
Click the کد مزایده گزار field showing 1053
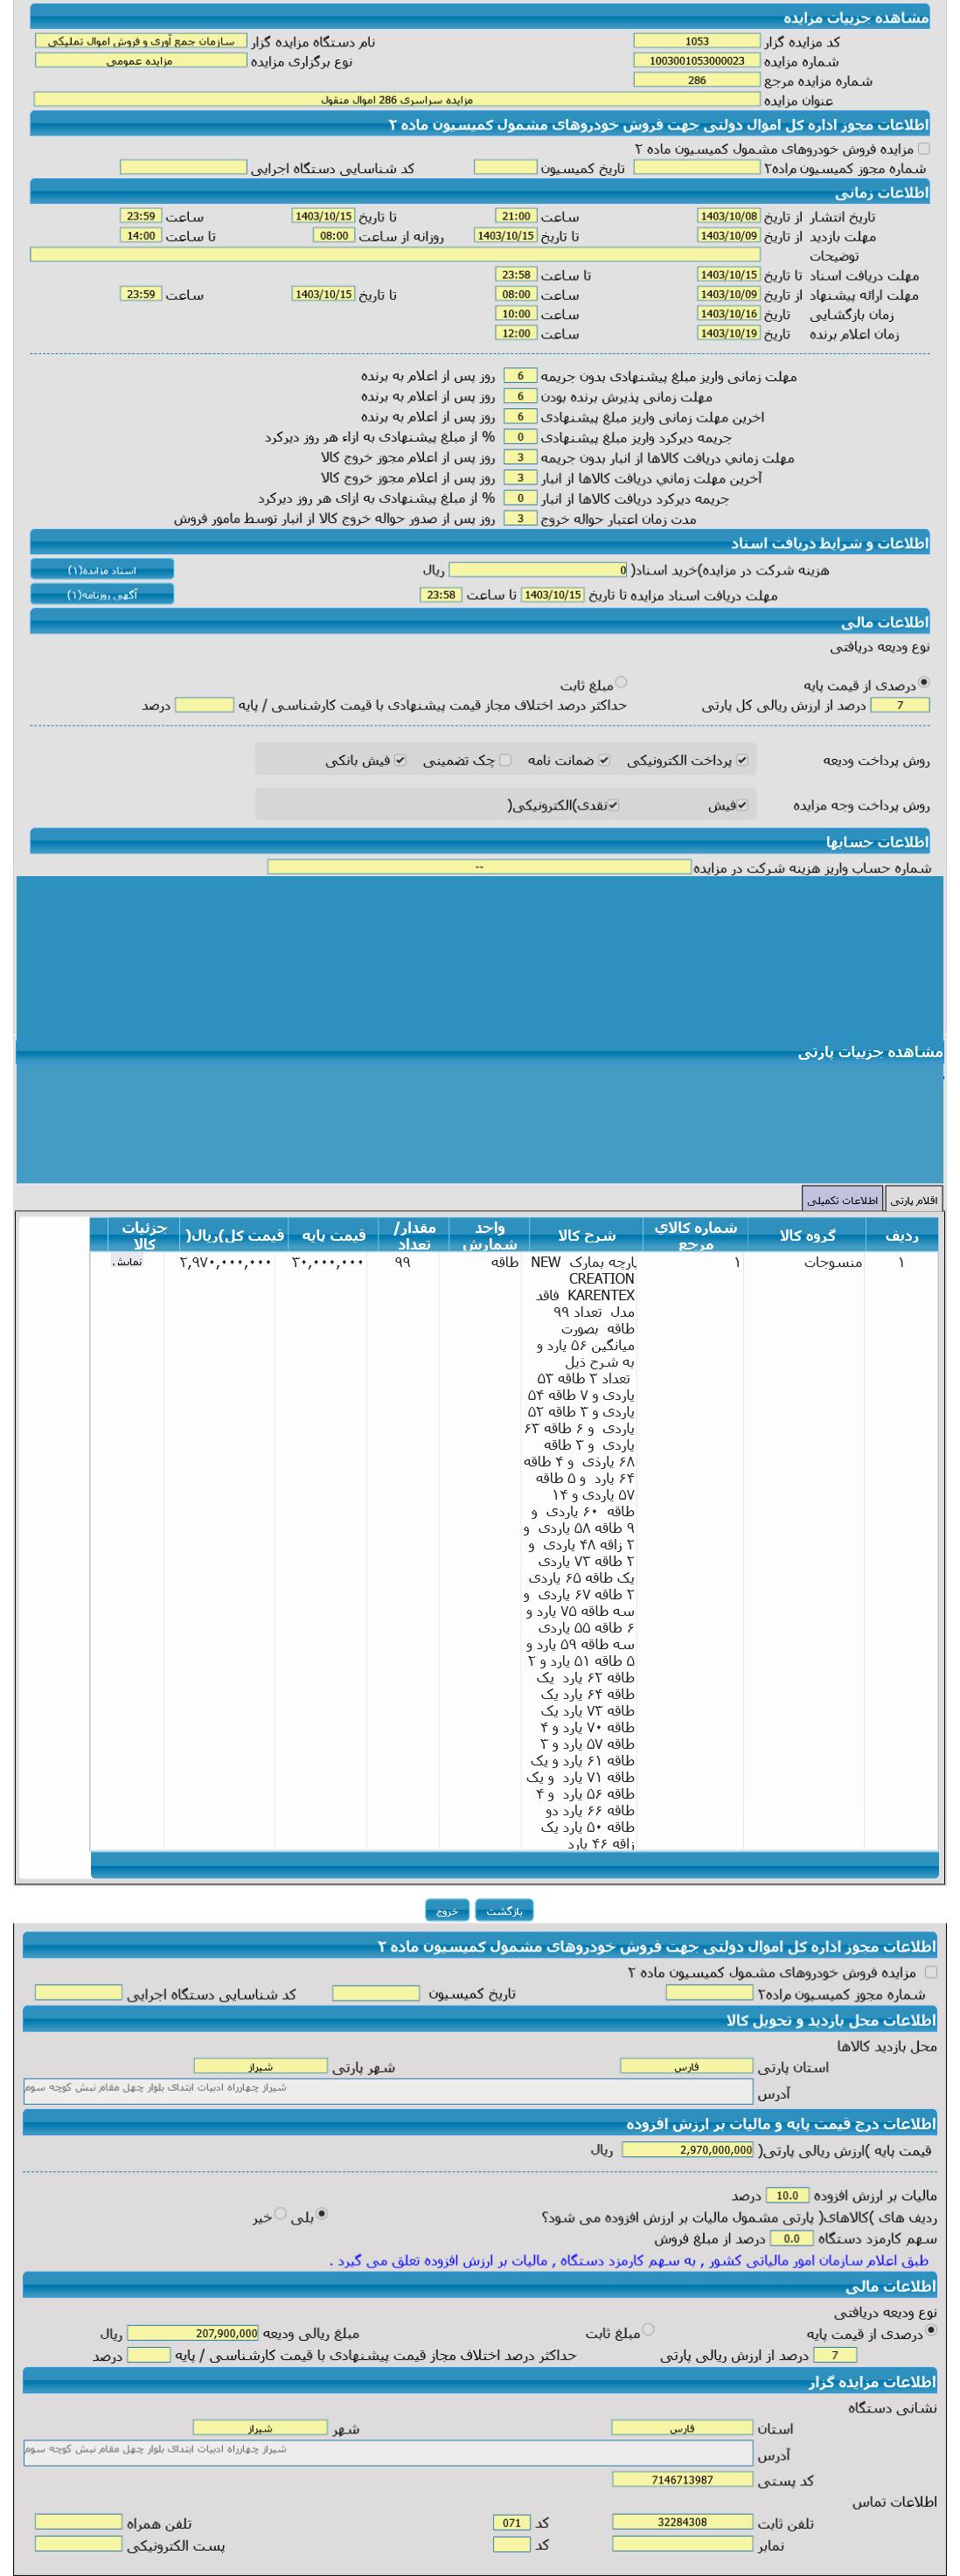(696, 41)
